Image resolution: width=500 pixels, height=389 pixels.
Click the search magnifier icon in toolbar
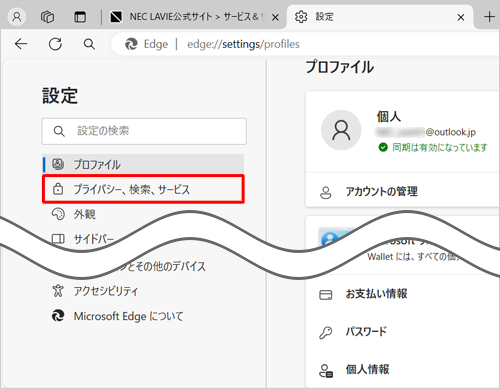point(89,44)
